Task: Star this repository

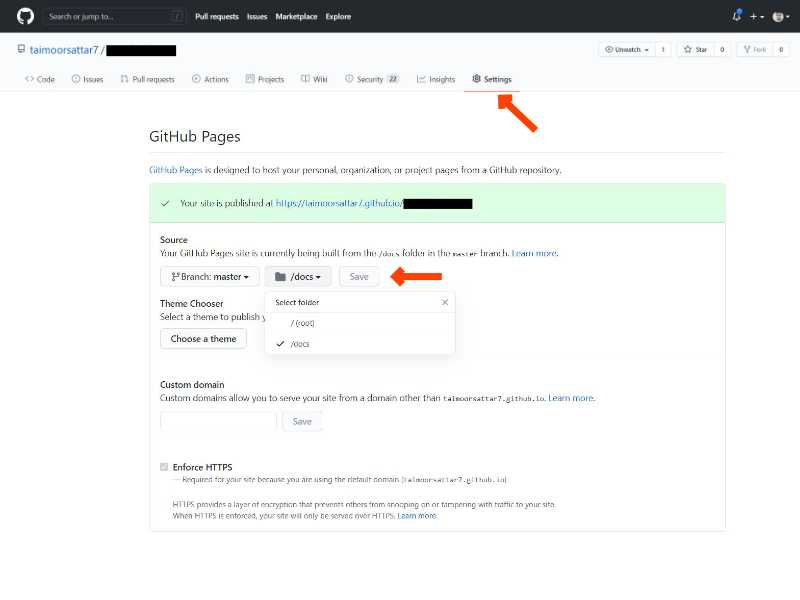Action: click(695, 49)
